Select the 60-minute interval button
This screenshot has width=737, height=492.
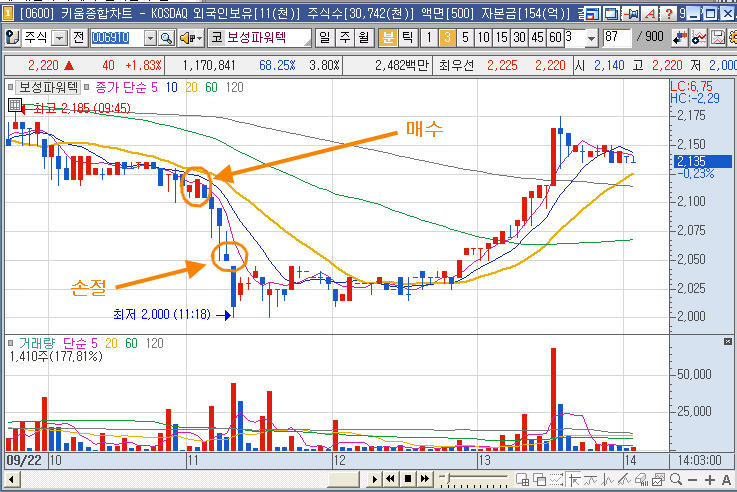tap(555, 38)
